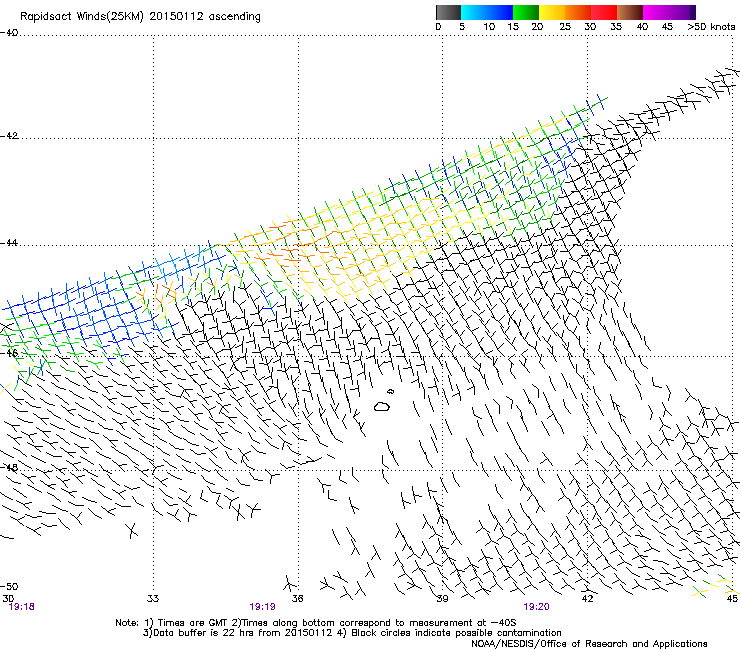Screen dimensions: 740x650
Task: Click the cyan 5-10 knots legend swatch
Action: [474, 12]
